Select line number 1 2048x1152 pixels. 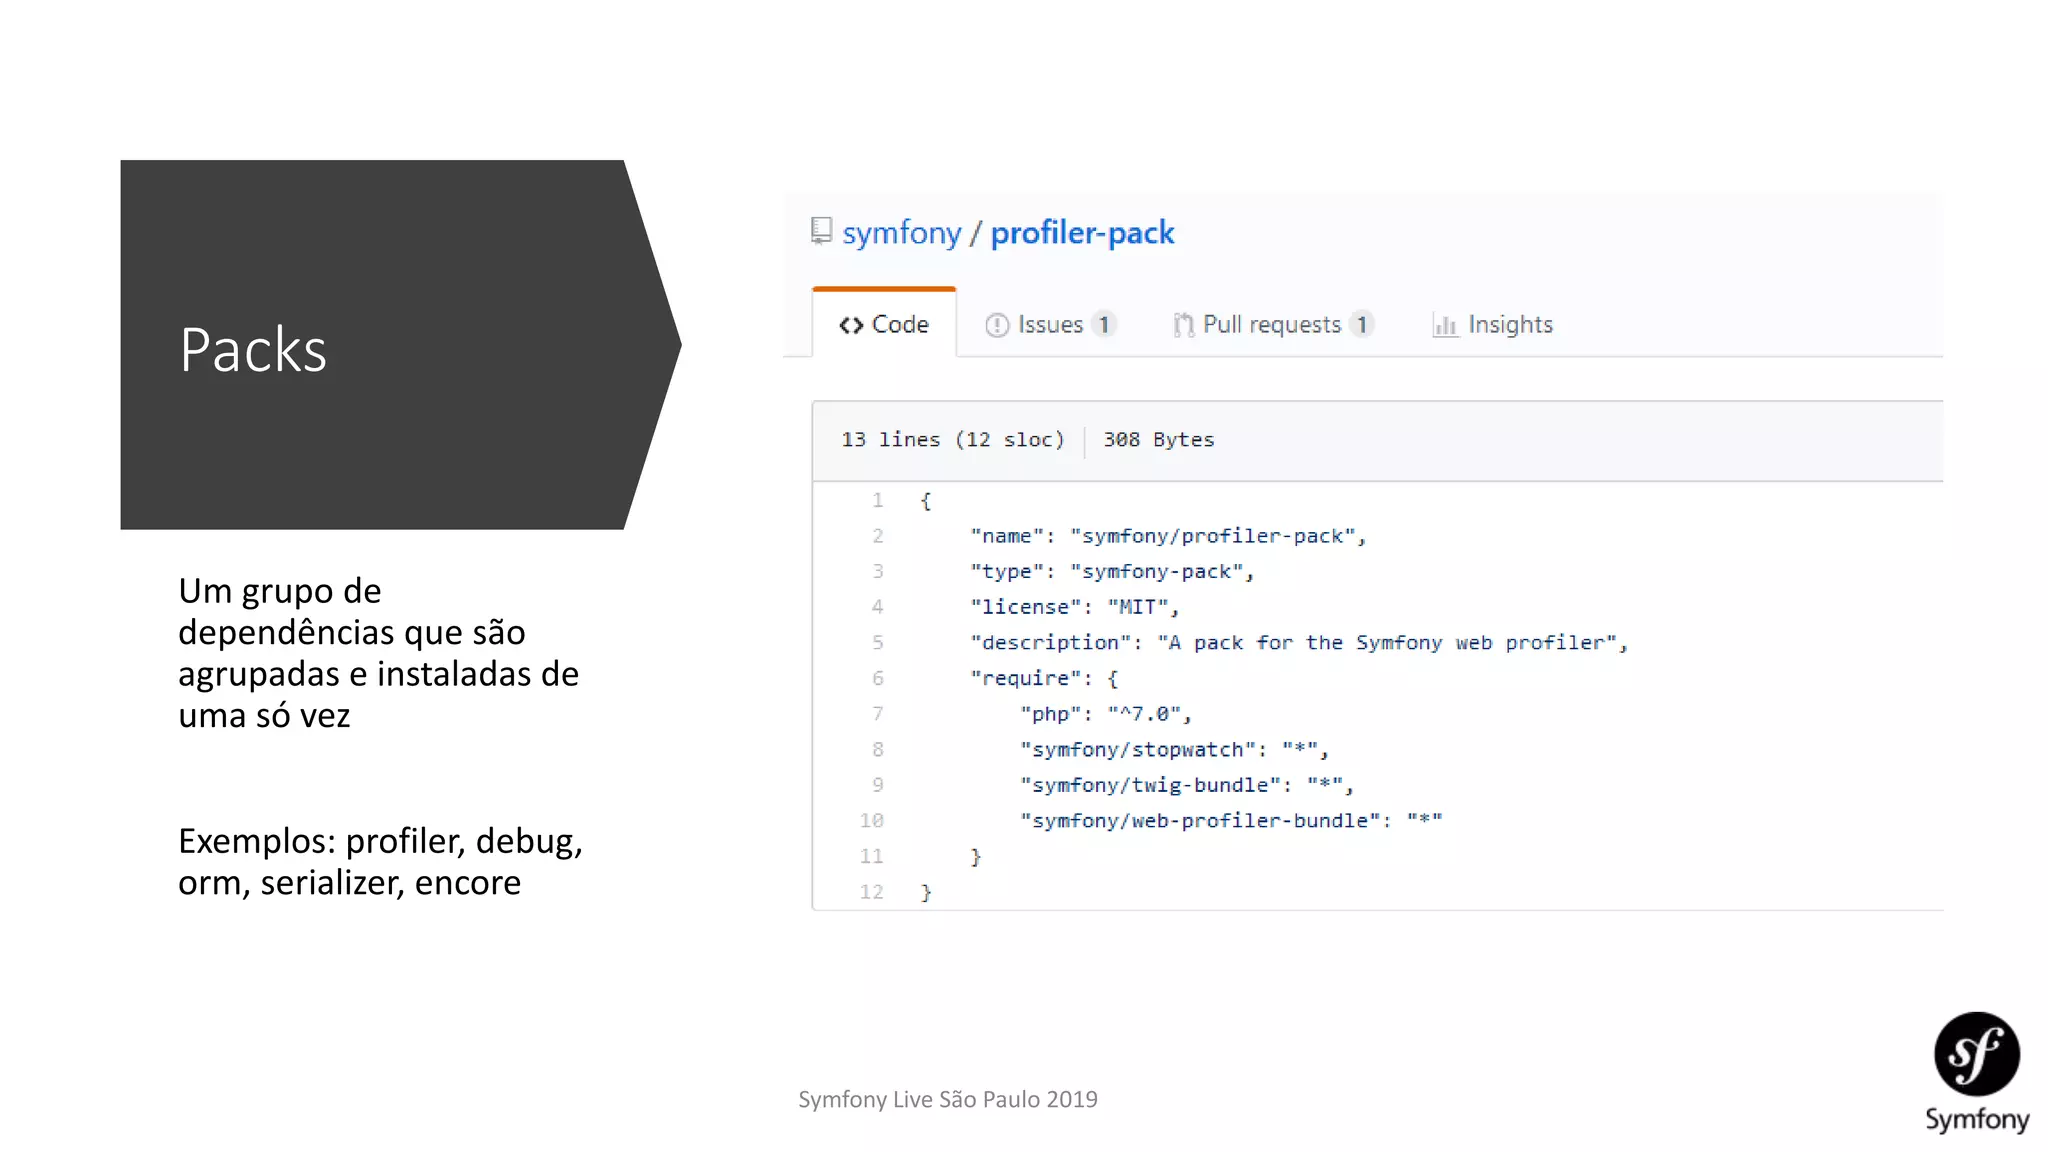click(877, 500)
